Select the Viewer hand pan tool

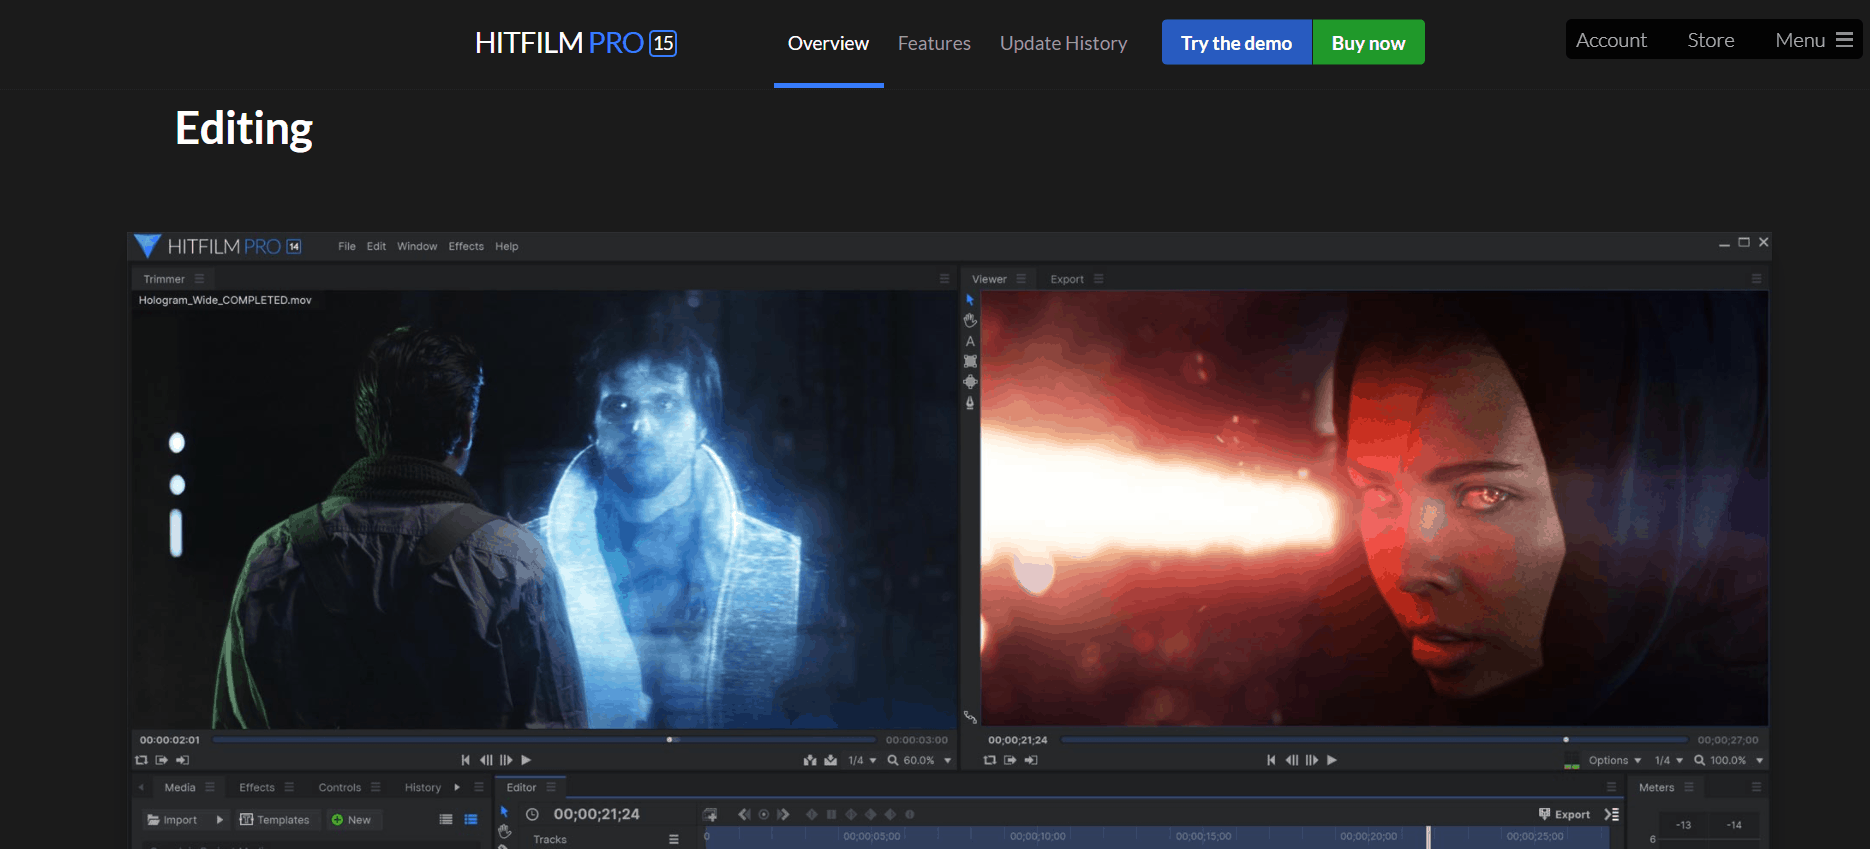tap(970, 320)
